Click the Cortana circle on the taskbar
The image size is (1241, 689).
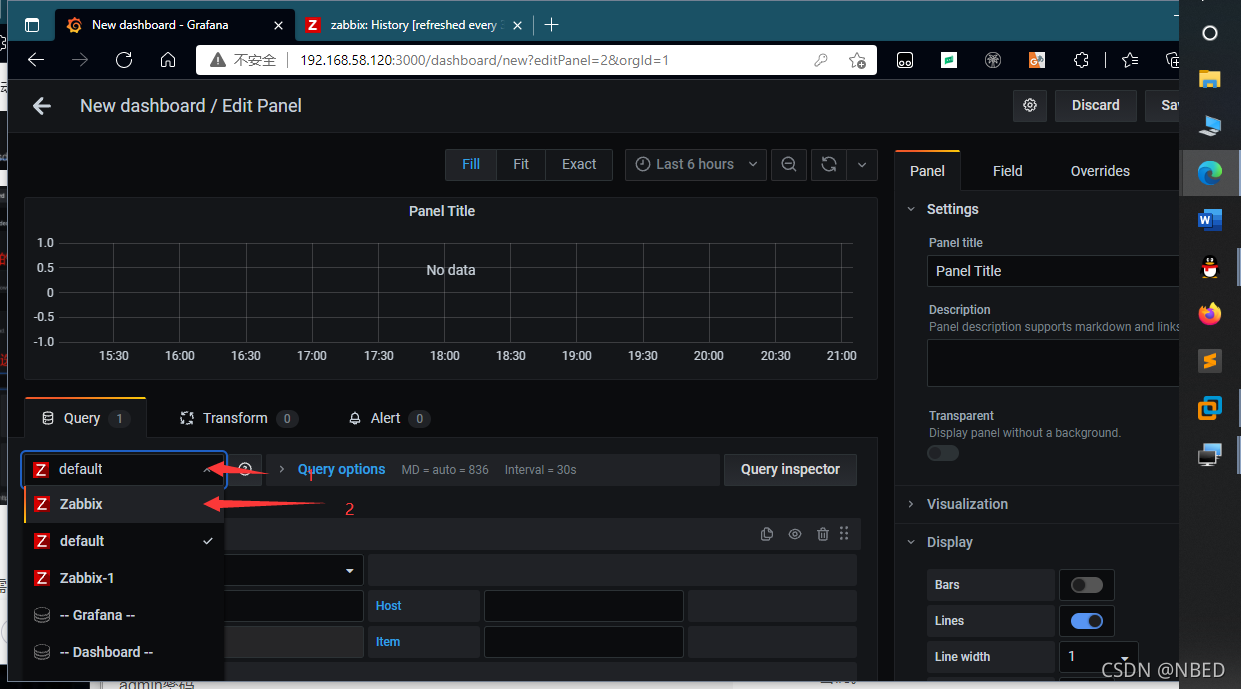pos(1210,33)
